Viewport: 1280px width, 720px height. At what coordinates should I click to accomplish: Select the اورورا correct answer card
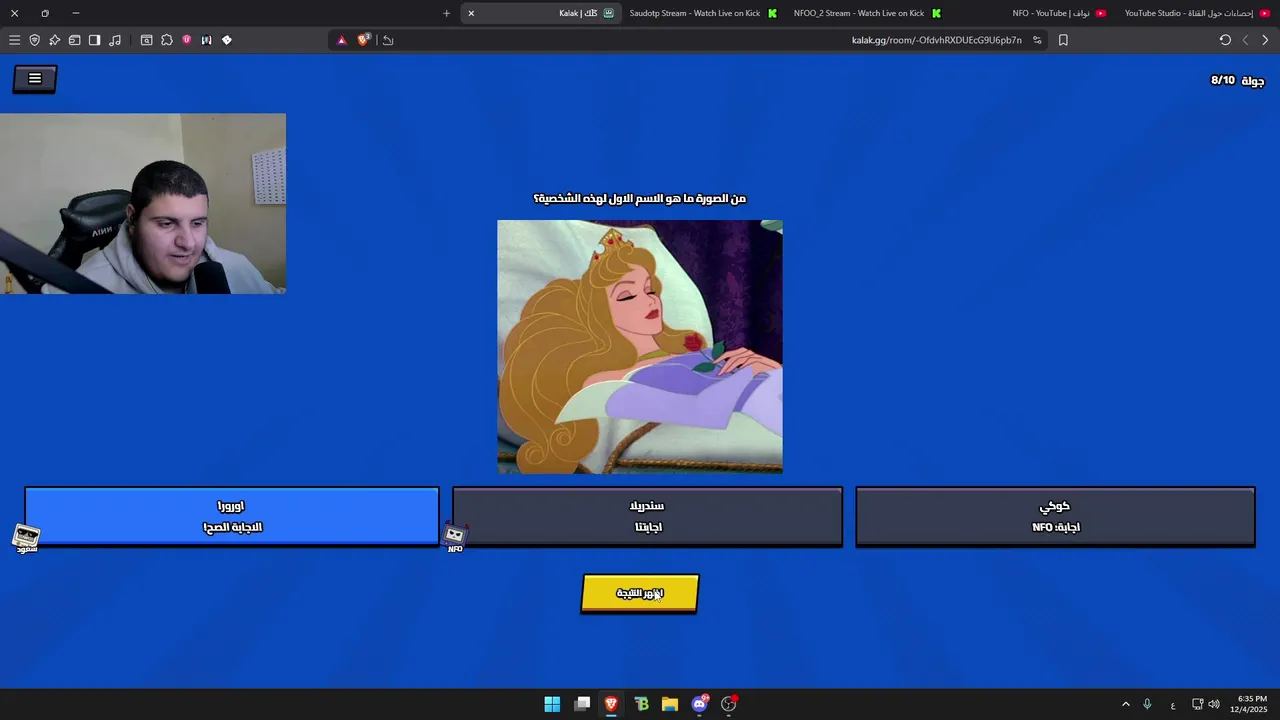point(232,516)
